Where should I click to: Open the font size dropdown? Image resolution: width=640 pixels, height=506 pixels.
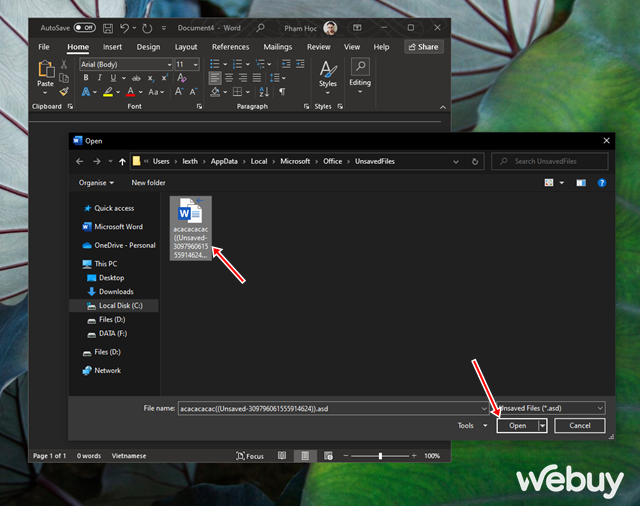tap(194, 64)
